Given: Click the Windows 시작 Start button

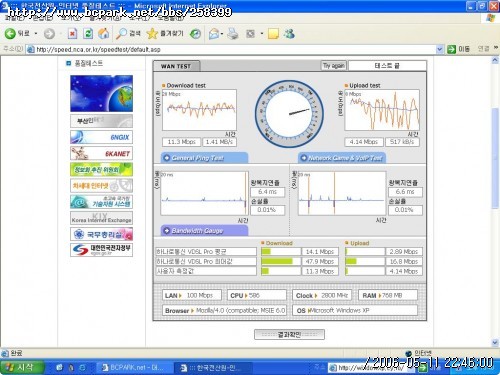Looking at the screenshot, I should click(x=22, y=368).
